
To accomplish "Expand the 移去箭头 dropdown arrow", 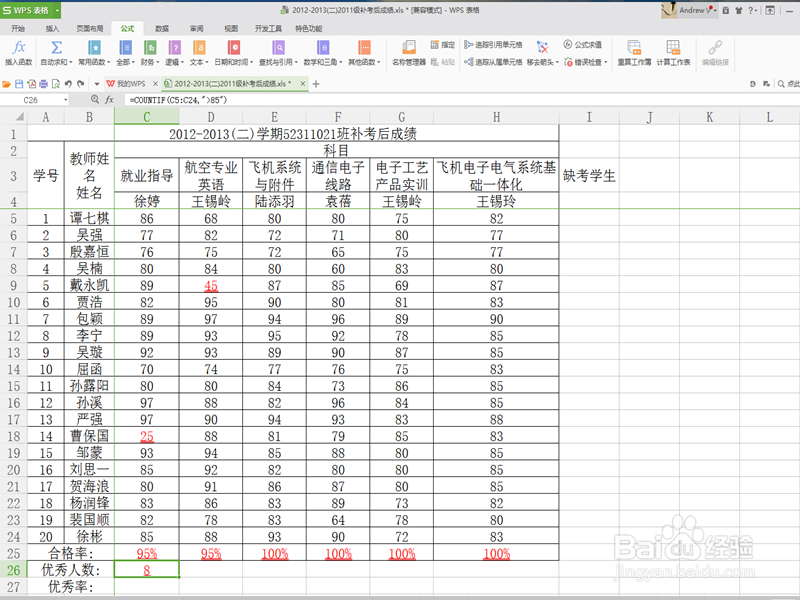I will tap(557, 62).
